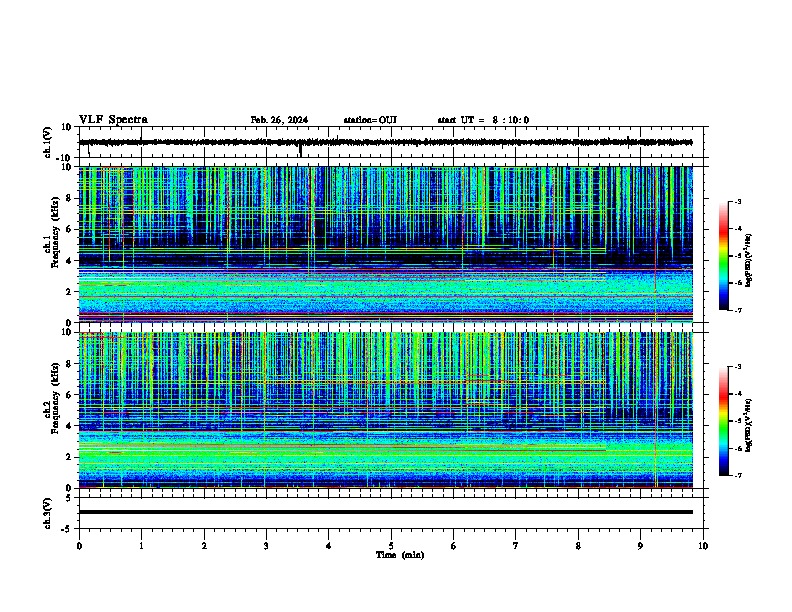Click the "2" kHz tick on ch.2 spectrogram
Viewport: 792px width, 612px height.
coord(69,457)
